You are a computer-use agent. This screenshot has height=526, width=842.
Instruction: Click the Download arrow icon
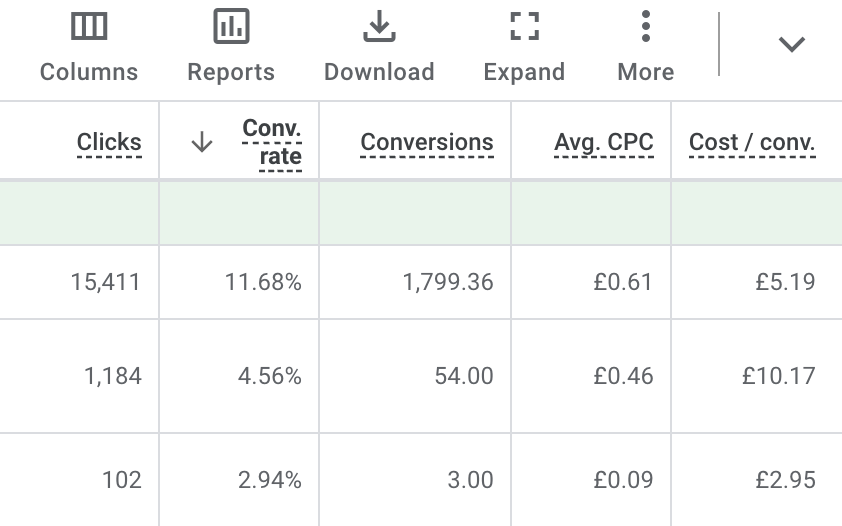[379, 26]
